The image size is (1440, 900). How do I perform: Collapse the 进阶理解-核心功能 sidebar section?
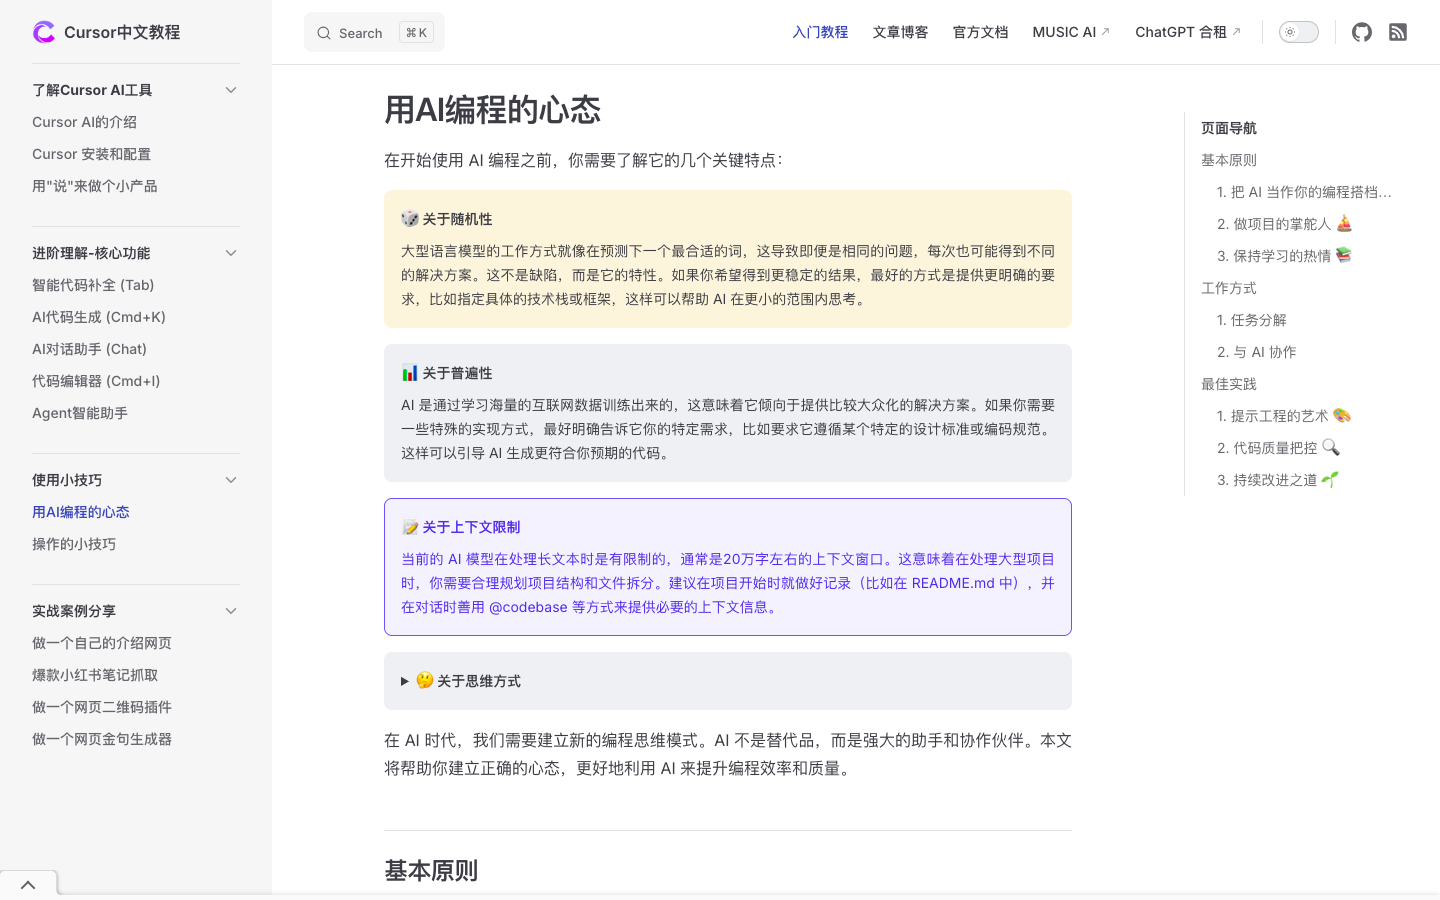point(231,253)
